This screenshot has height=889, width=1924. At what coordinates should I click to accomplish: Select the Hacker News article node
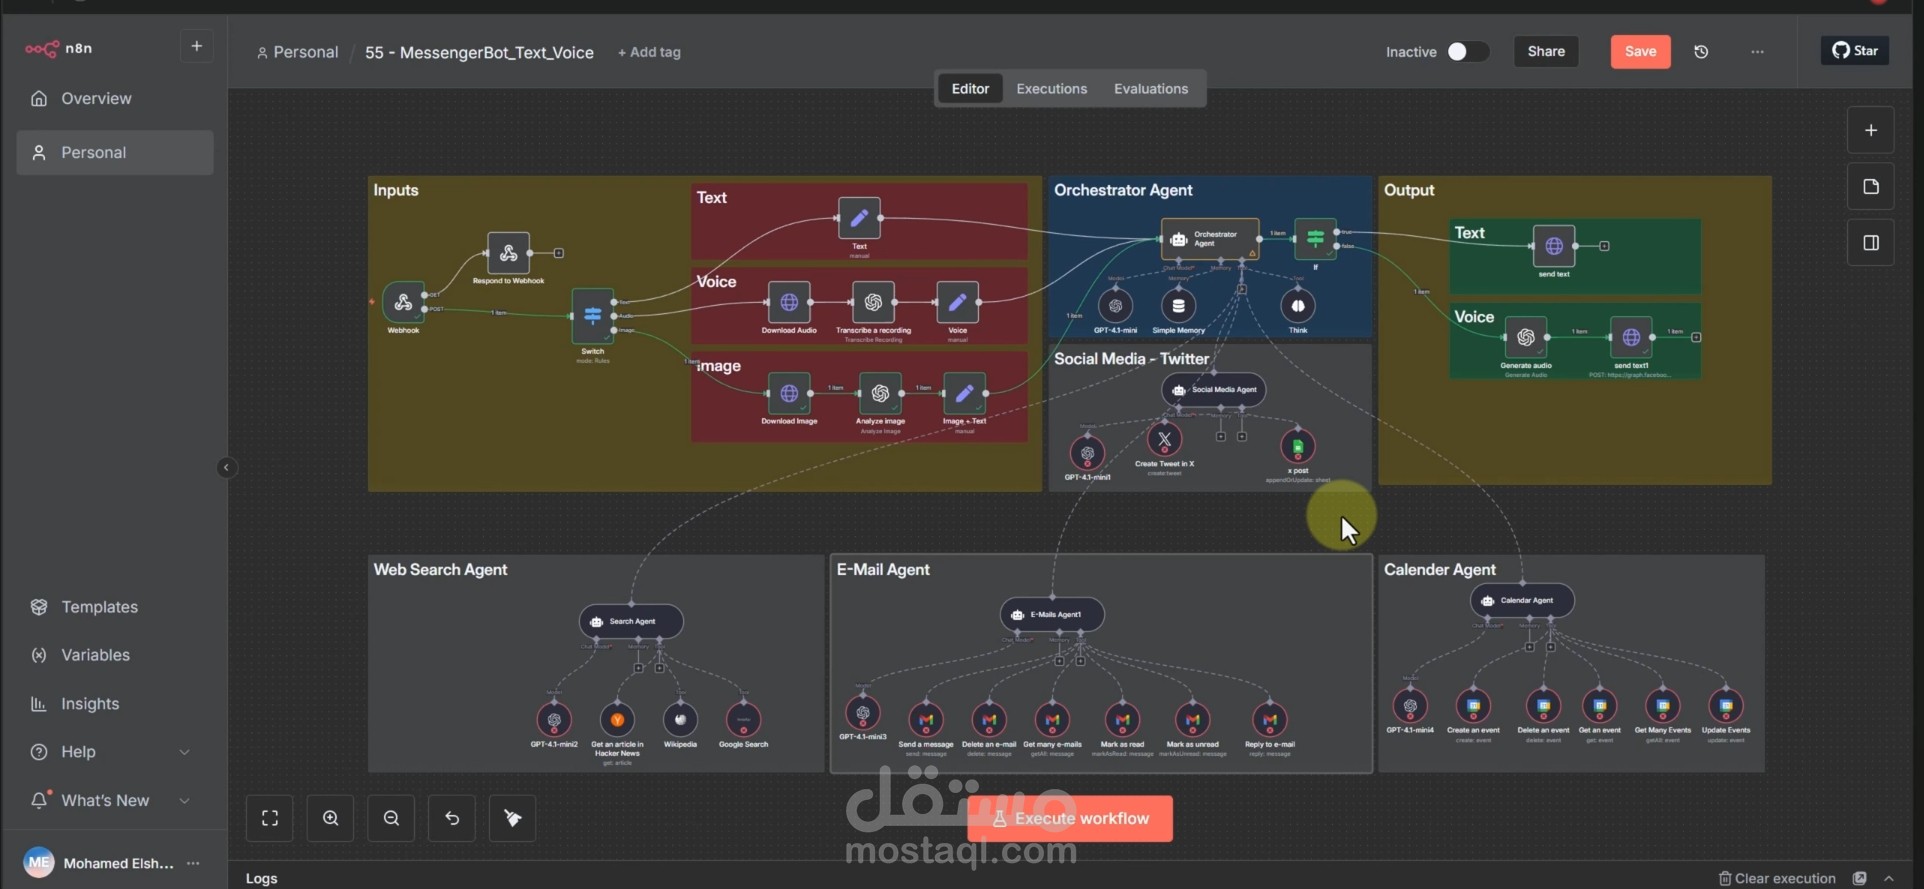[x=617, y=719]
